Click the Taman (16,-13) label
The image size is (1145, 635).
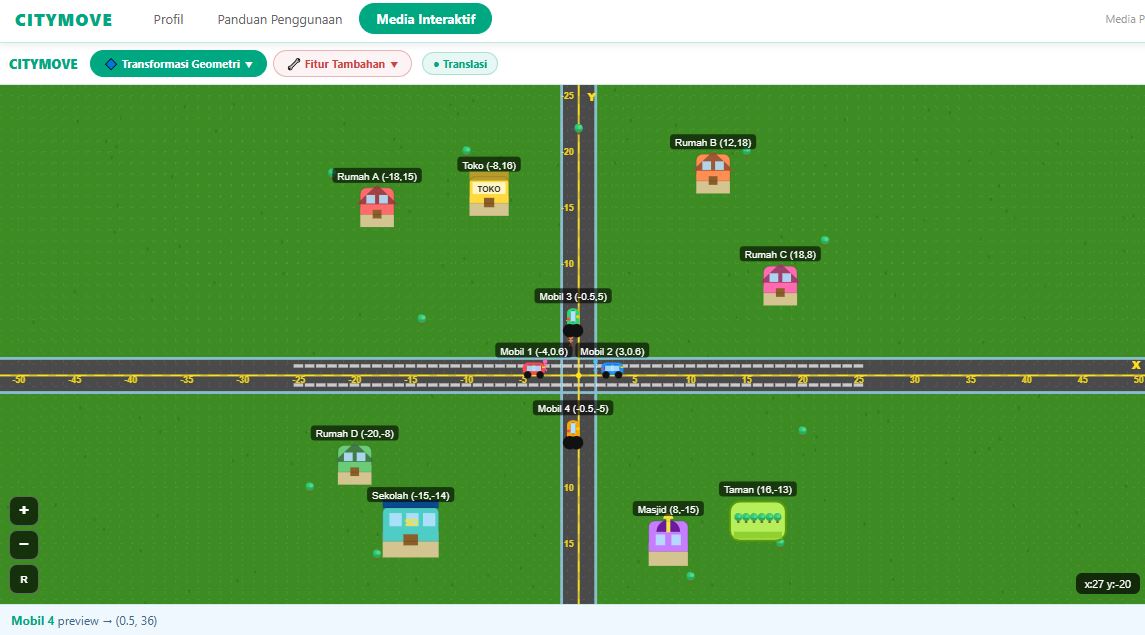click(x=758, y=490)
